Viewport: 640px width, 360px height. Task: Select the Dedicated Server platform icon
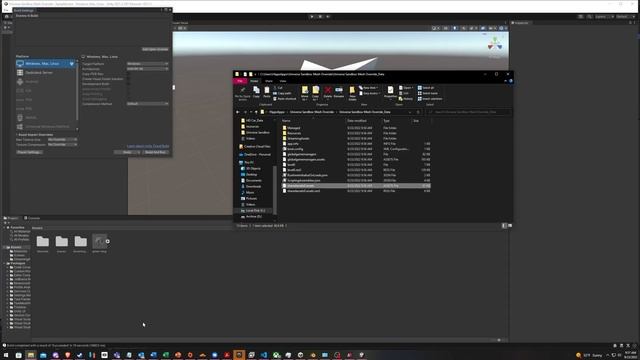point(20,73)
